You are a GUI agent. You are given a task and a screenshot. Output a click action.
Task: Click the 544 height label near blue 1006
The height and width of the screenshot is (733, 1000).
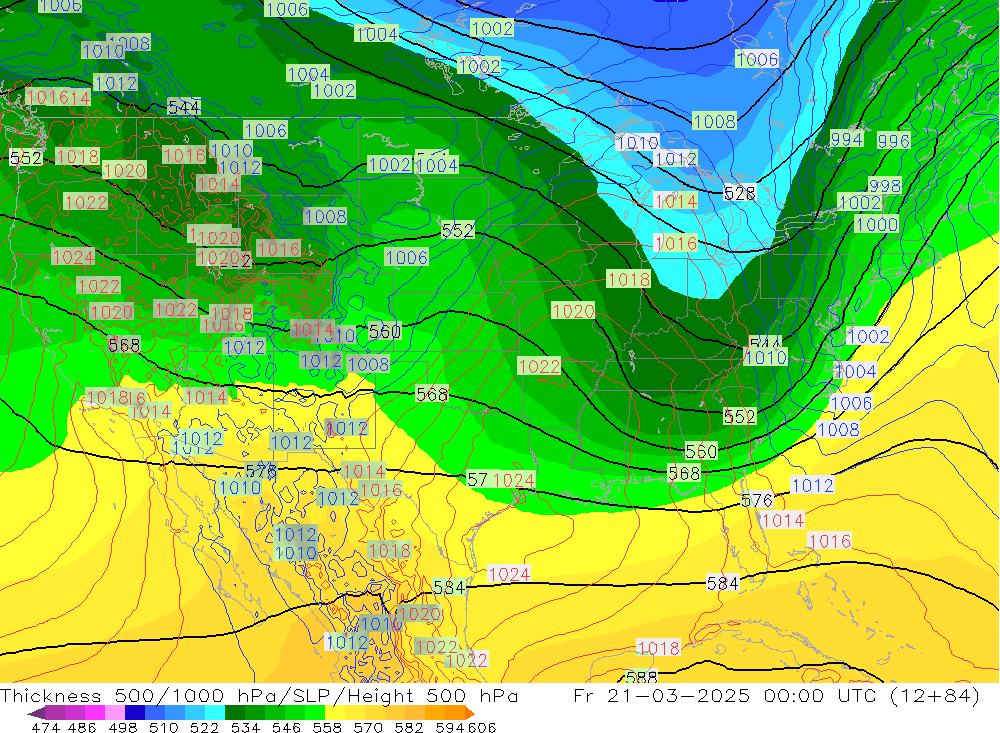tap(184, 107)
